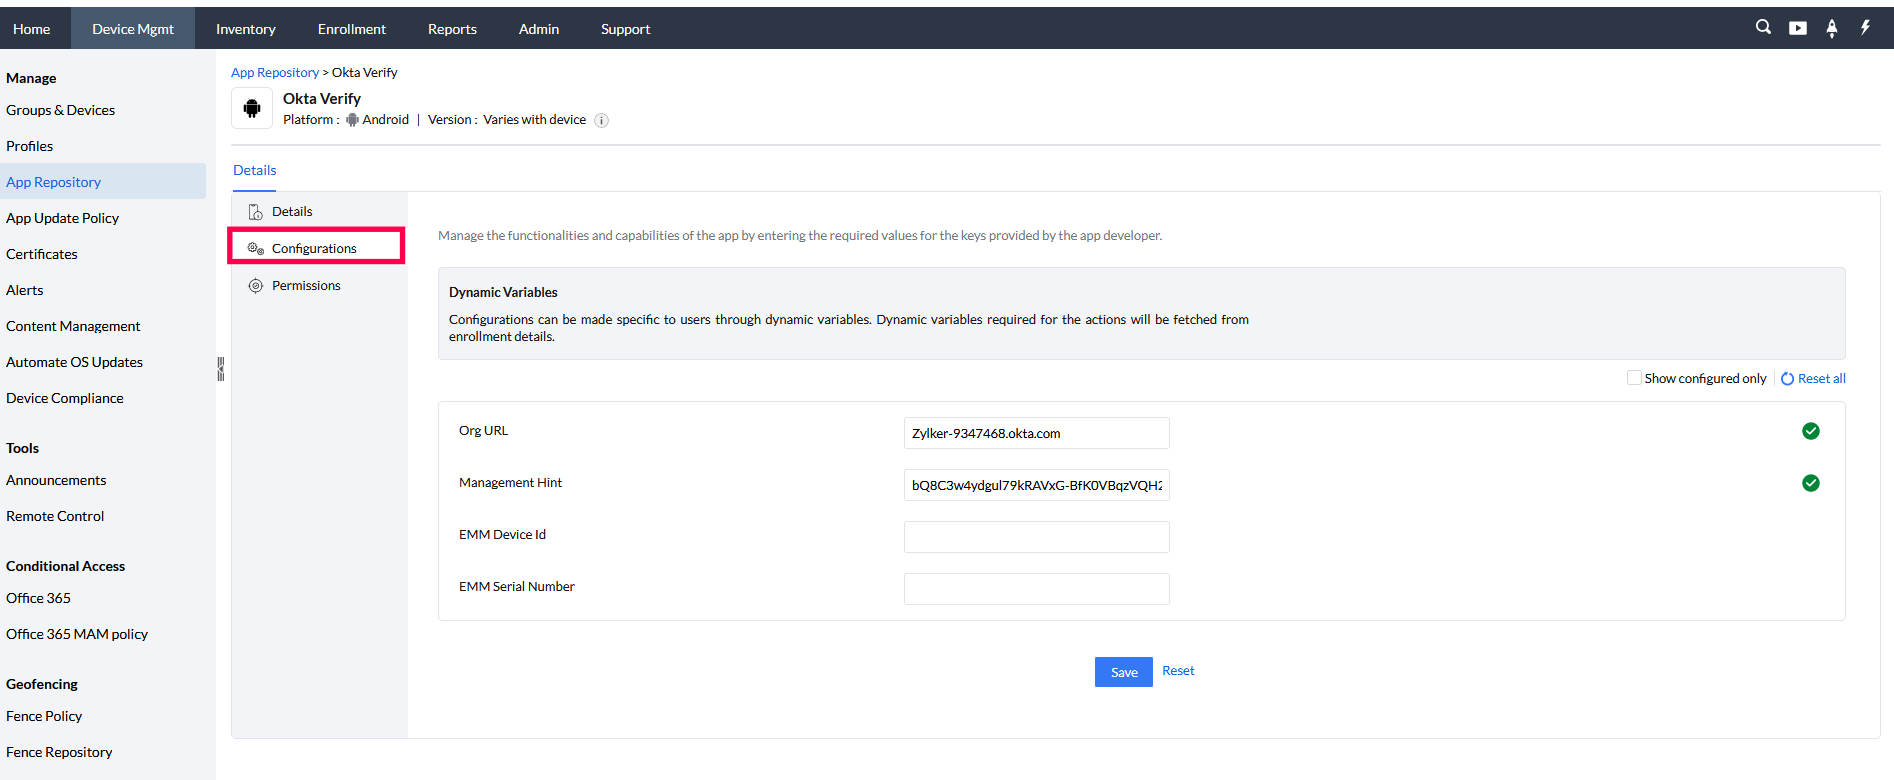Click the Org URL green checkmark icon
The width and height of the screenshot is (1894, 780).
pos(1810,431)
